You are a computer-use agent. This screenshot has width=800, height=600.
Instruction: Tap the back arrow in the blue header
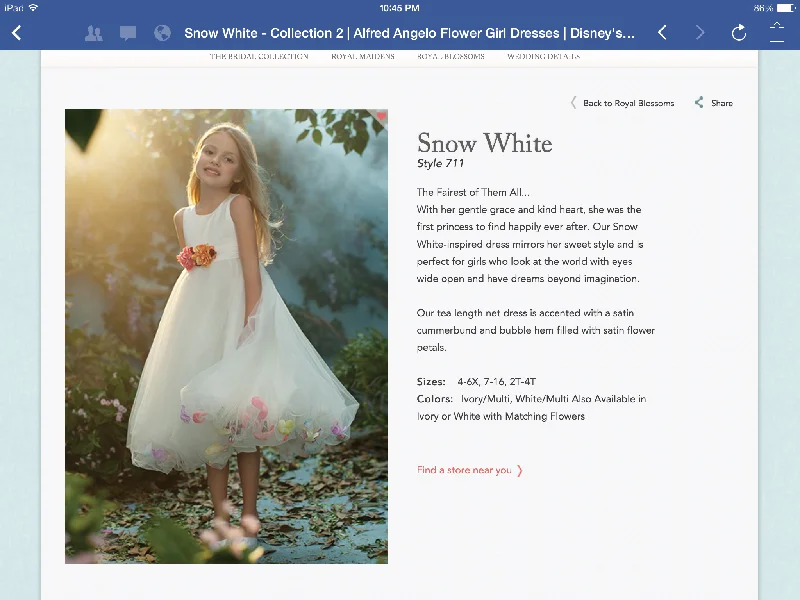tap(16, 33)
